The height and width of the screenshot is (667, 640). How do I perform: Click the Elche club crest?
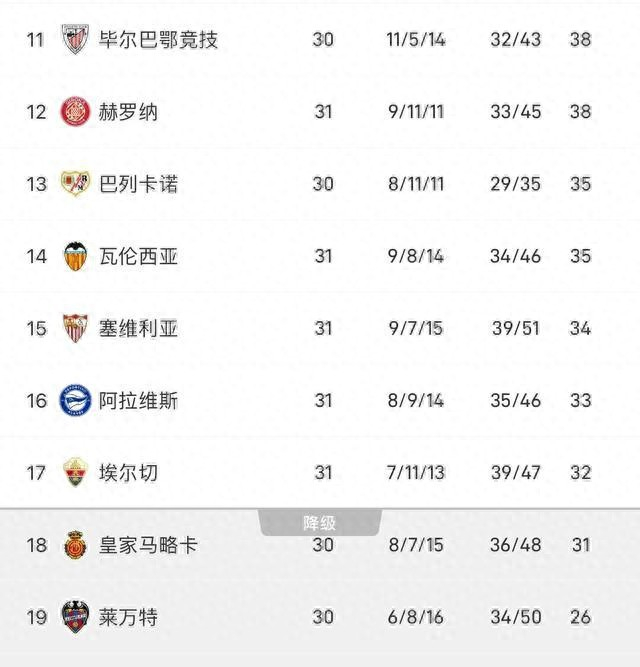pos(76,472)
